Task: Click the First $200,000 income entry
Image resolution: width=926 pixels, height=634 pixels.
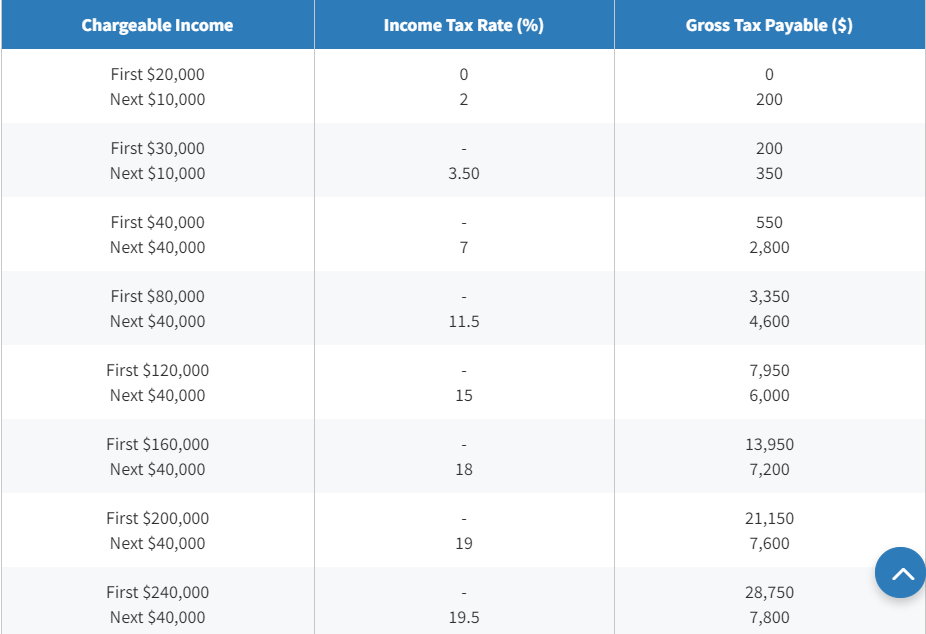Action: click(x=157, y=518)
